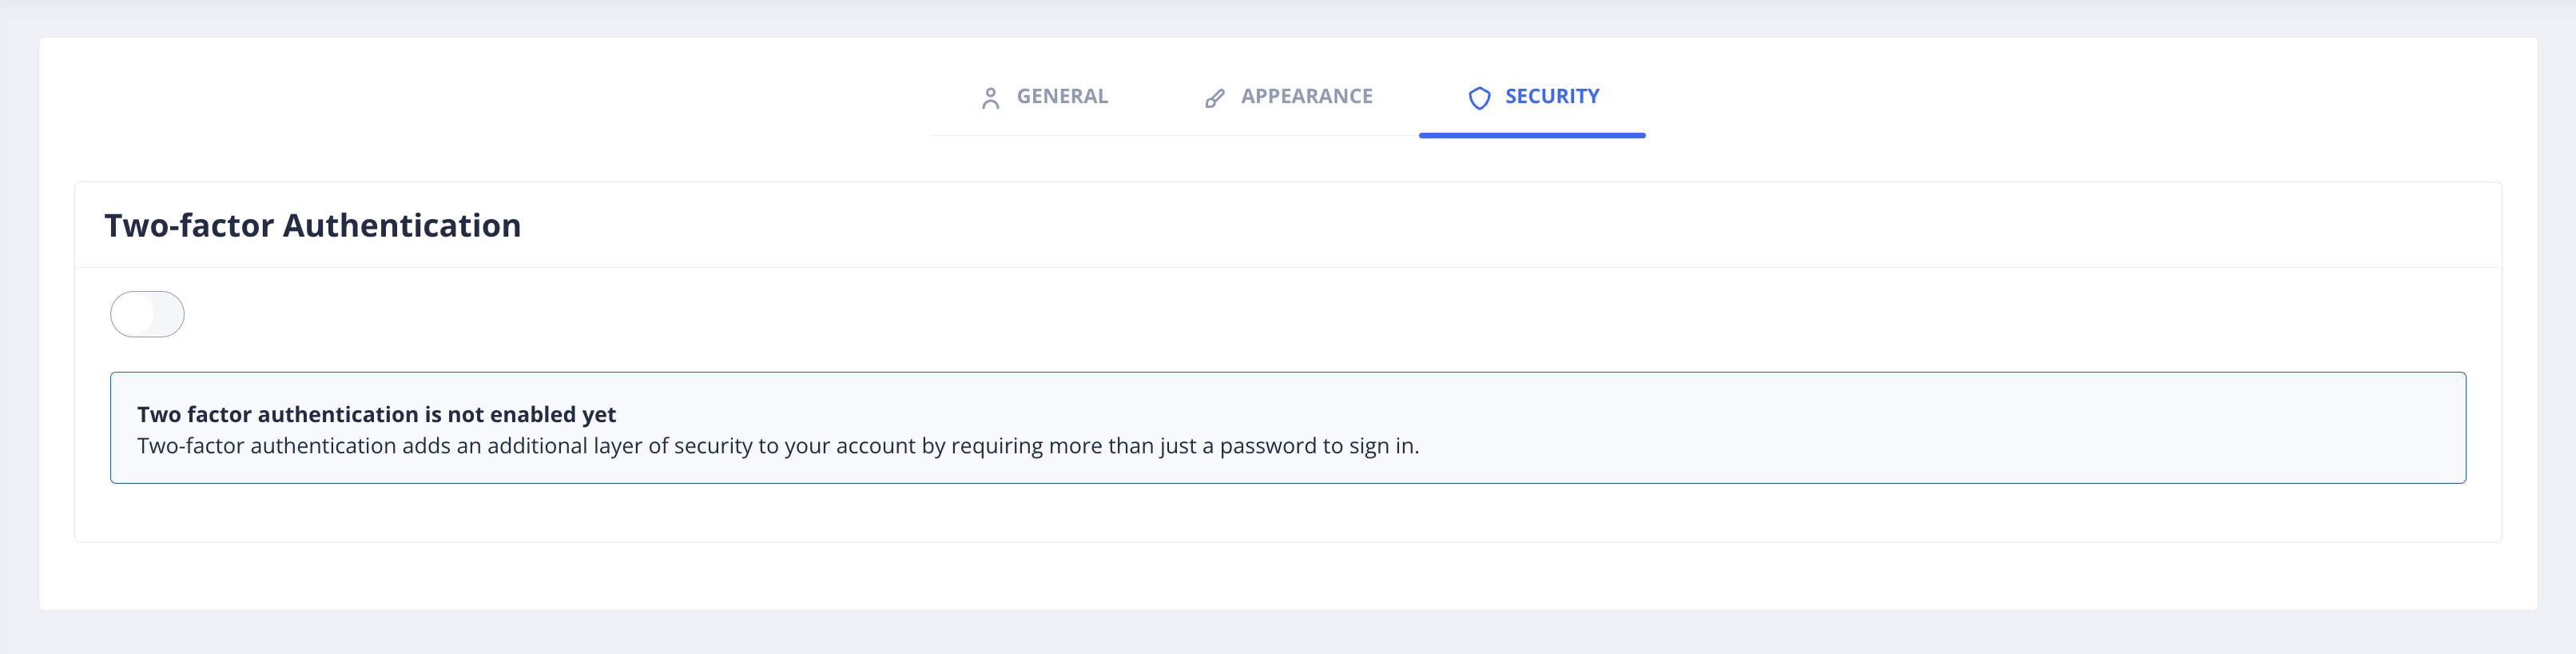Click the word "APPEARANCE" in the tab bar
This screenshot has width=2576, height=654.
(x=1306, y=97)
